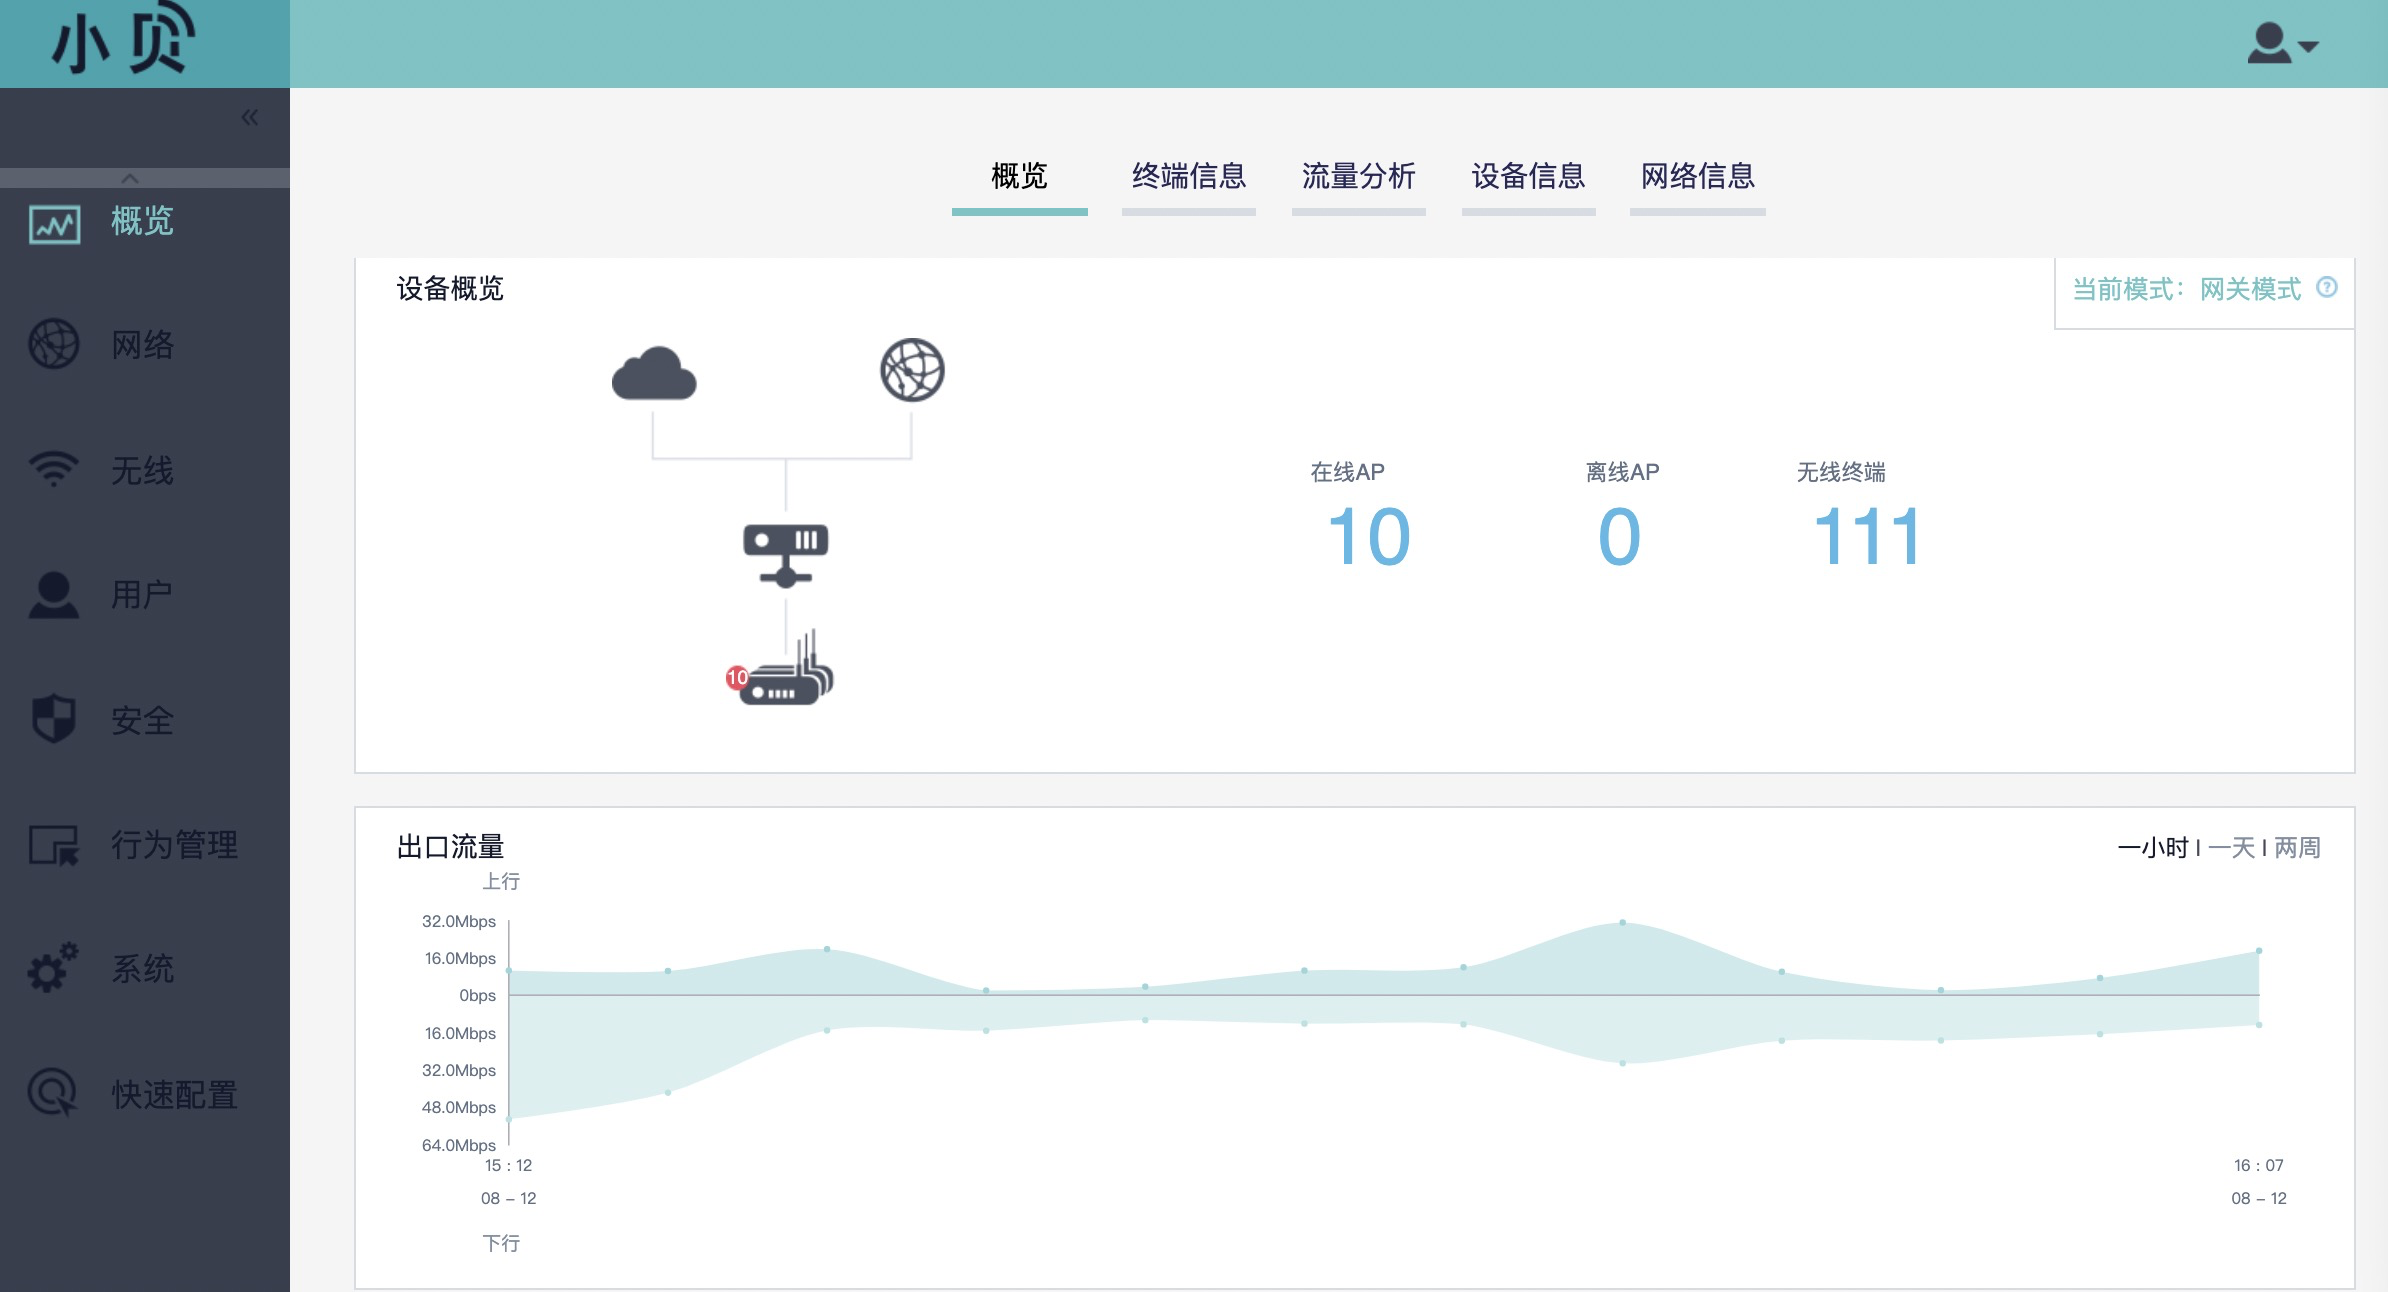Switch to the 终端信息 tab
This screenshot has height=1292, width=2388.
1188,177
